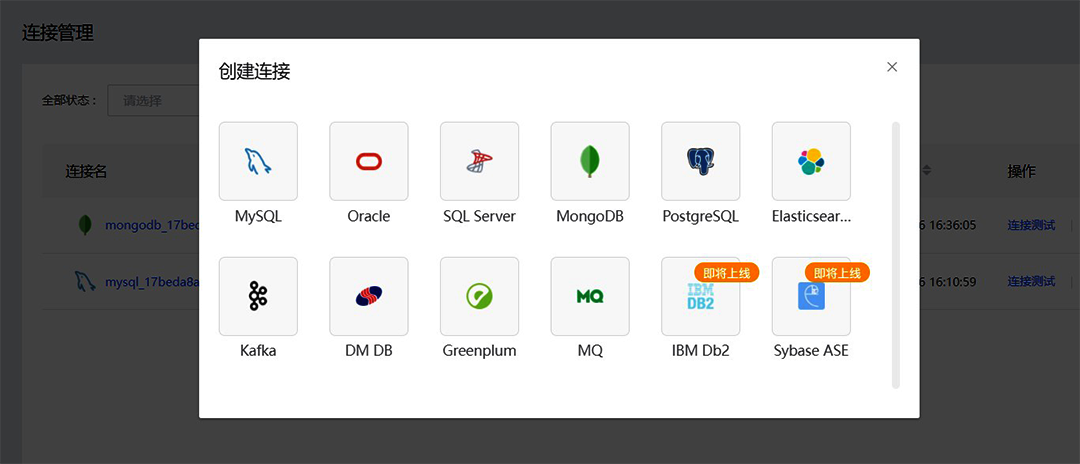The width and height of the screenshot is (1080, 464).
Task: Click the MySQL dolphin icon in table row
Action: 85,281
